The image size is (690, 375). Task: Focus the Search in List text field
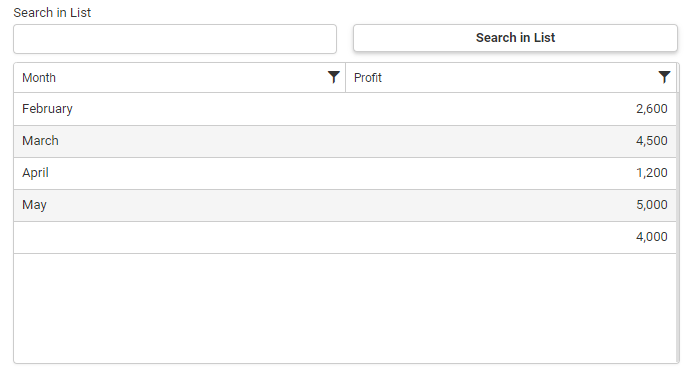(175, 39)
